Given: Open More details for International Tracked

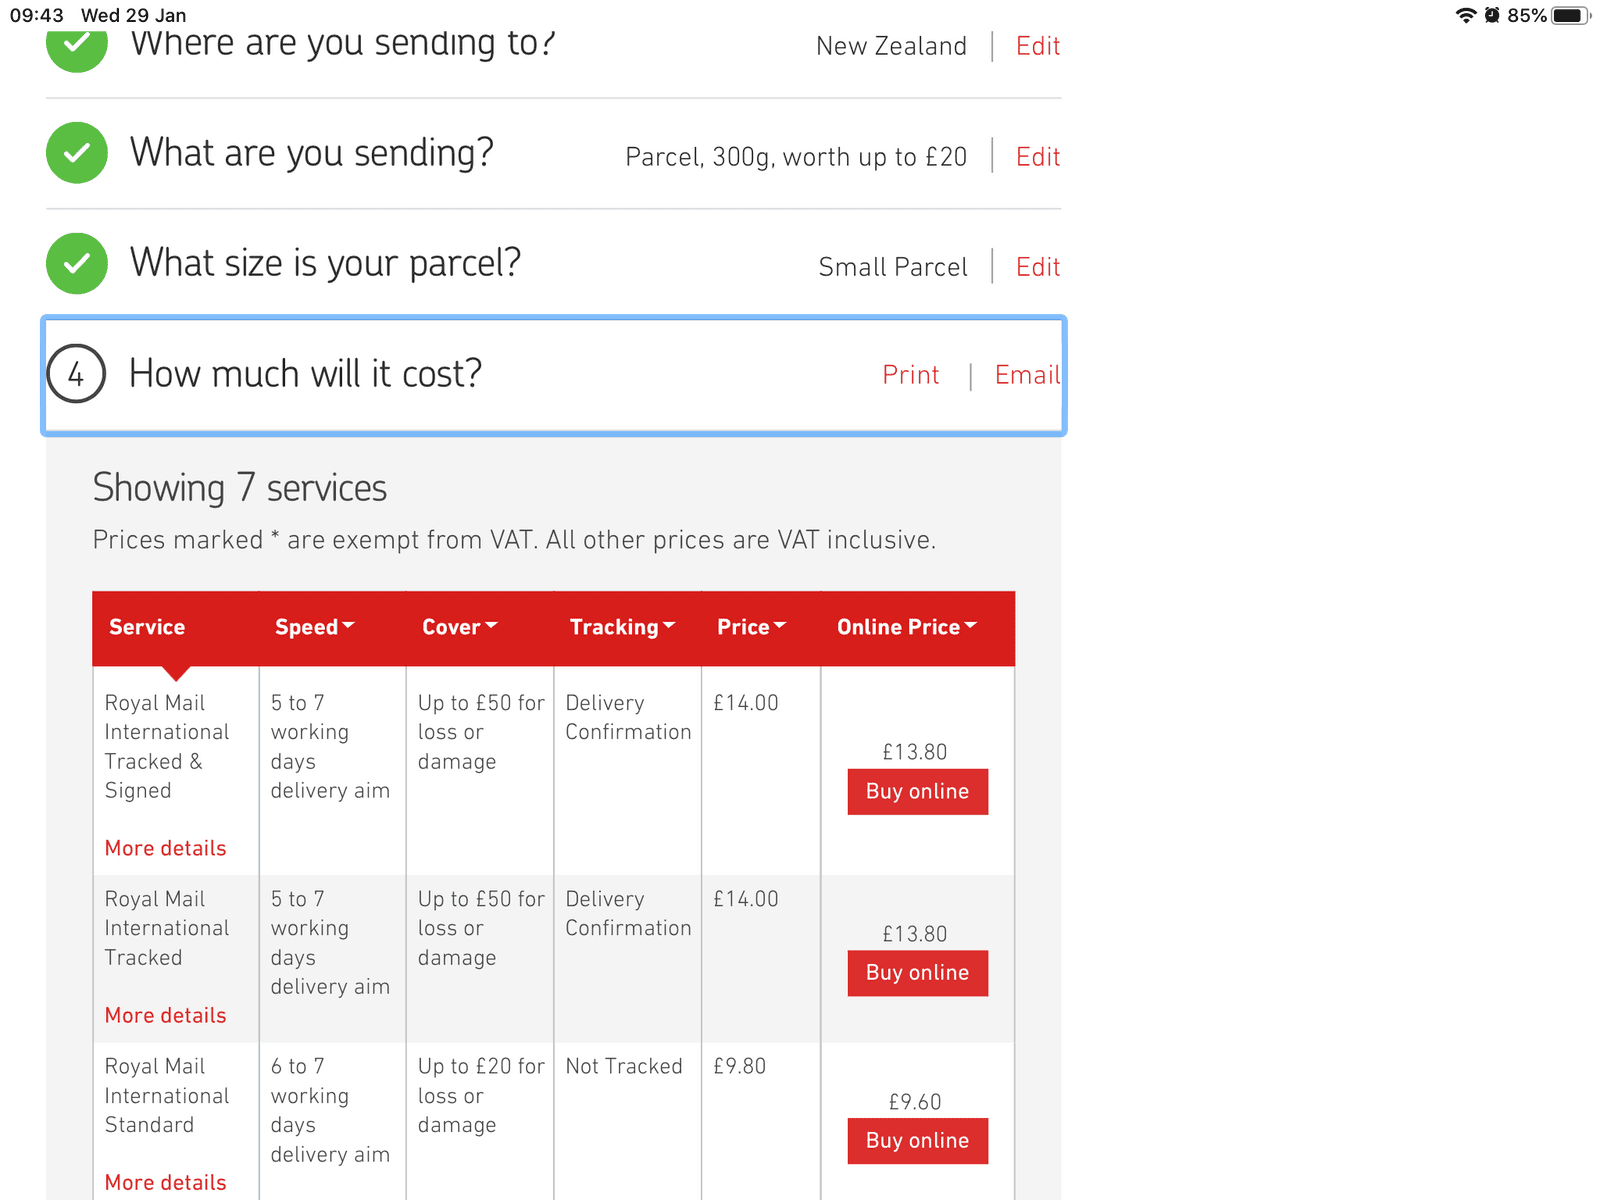Looking at the screenshot, I should (x=166, y=1015).
